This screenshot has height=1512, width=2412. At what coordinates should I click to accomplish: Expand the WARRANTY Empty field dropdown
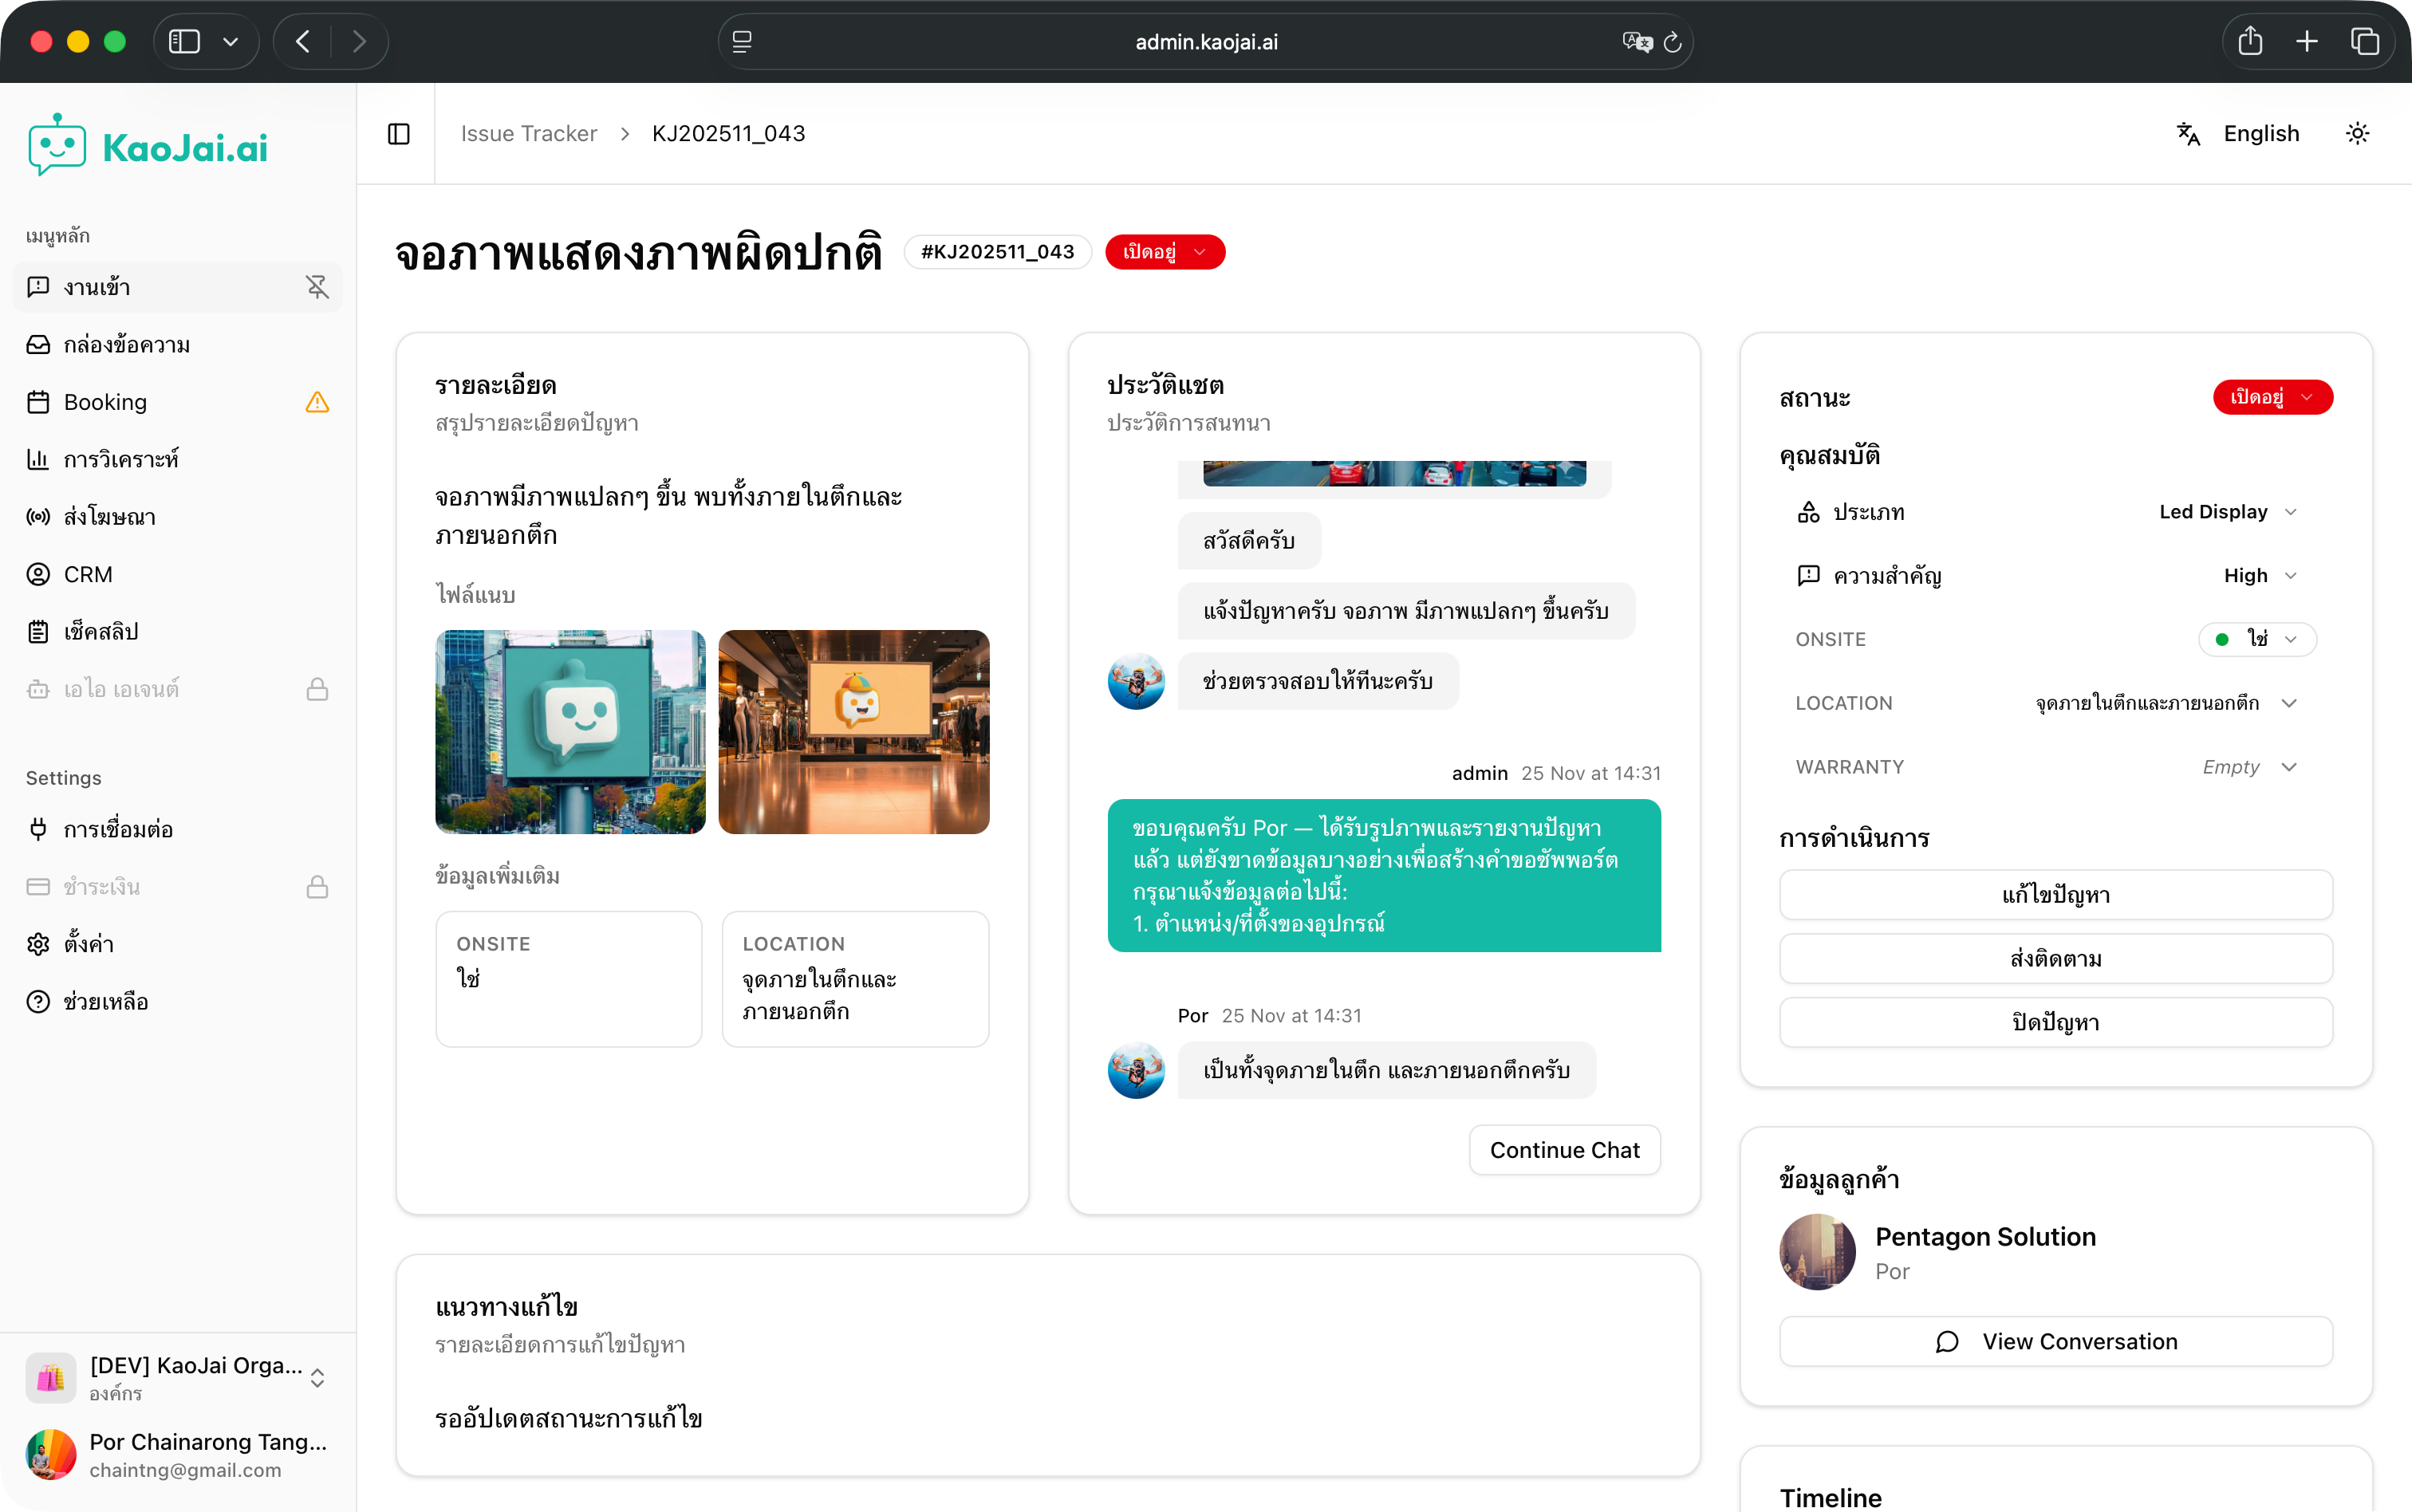(2248, 767)
